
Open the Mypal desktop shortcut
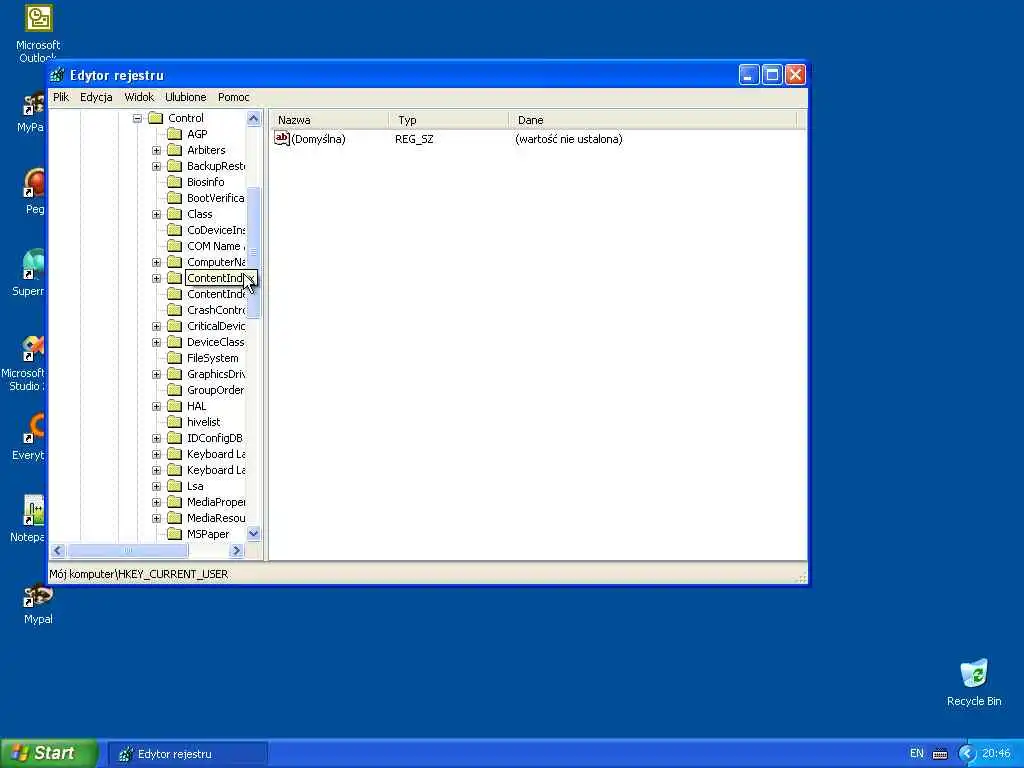pyautogui.click(x=38, y=604)
